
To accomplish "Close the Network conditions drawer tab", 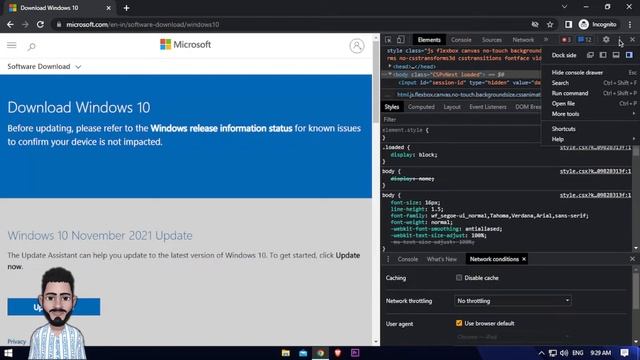I will pyautogui.click(x=524, y=259).
